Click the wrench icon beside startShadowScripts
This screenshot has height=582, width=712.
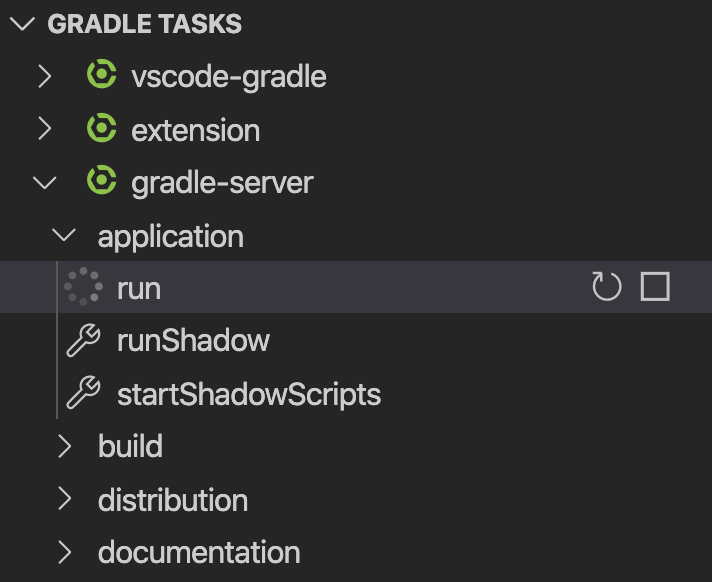point(83,393)
